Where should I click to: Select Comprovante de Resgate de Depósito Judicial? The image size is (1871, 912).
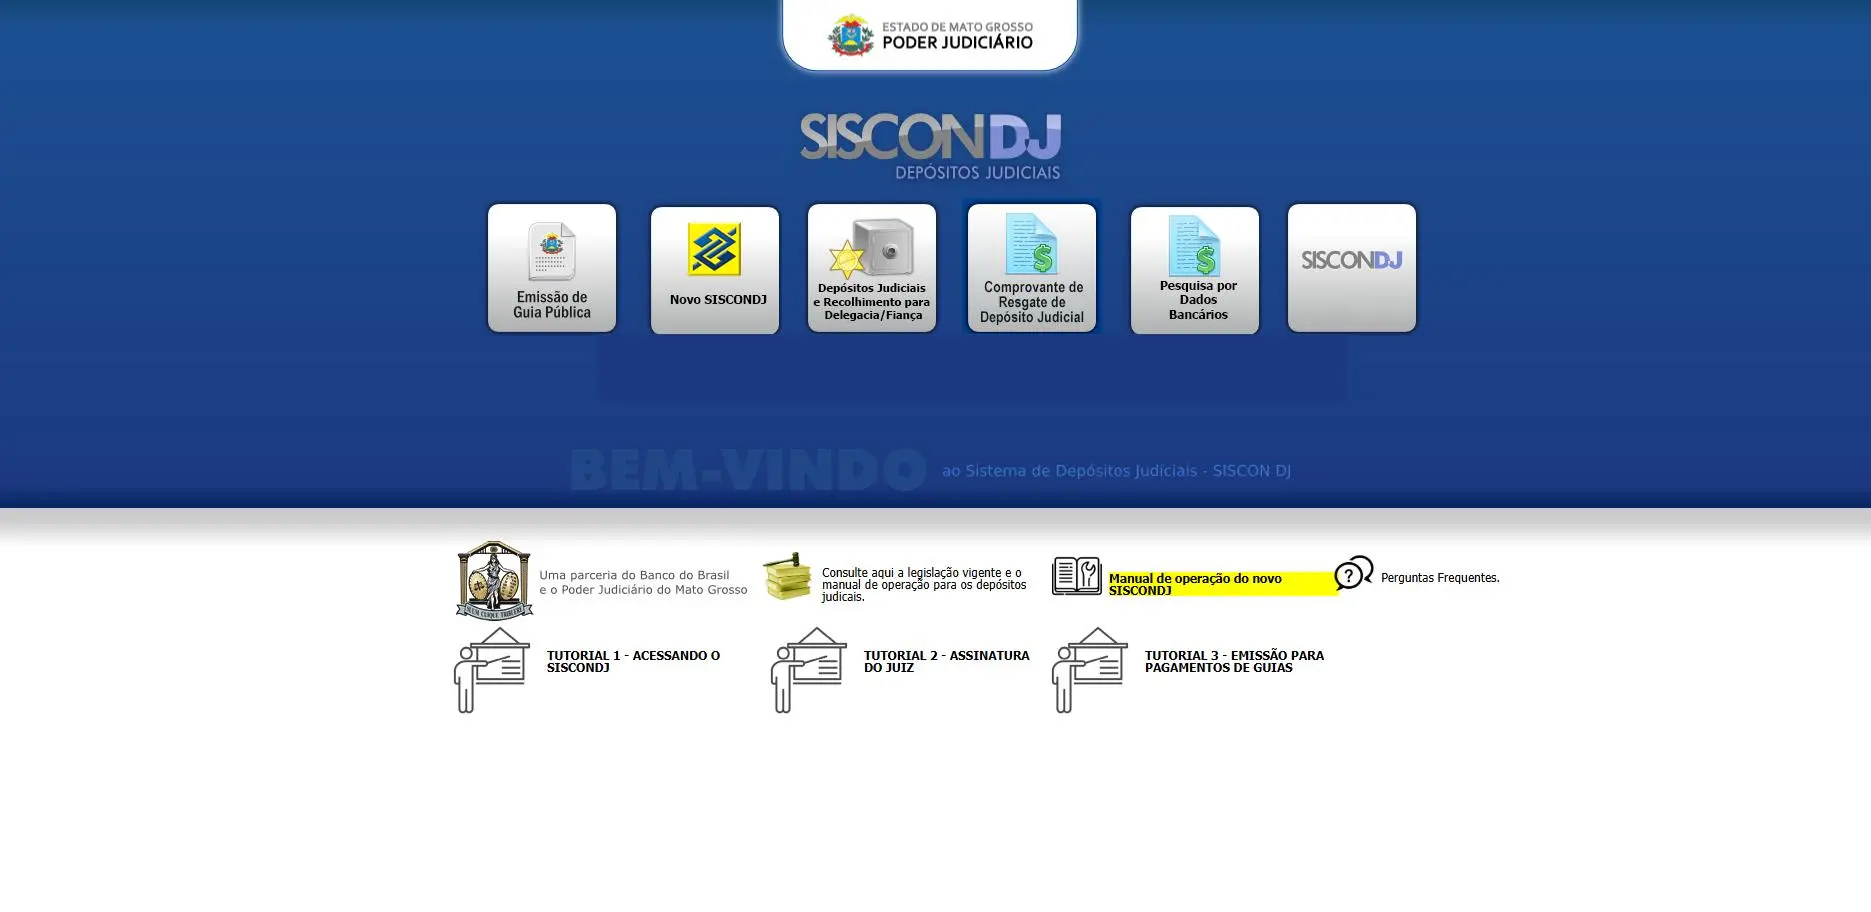tap(1032, 268)
